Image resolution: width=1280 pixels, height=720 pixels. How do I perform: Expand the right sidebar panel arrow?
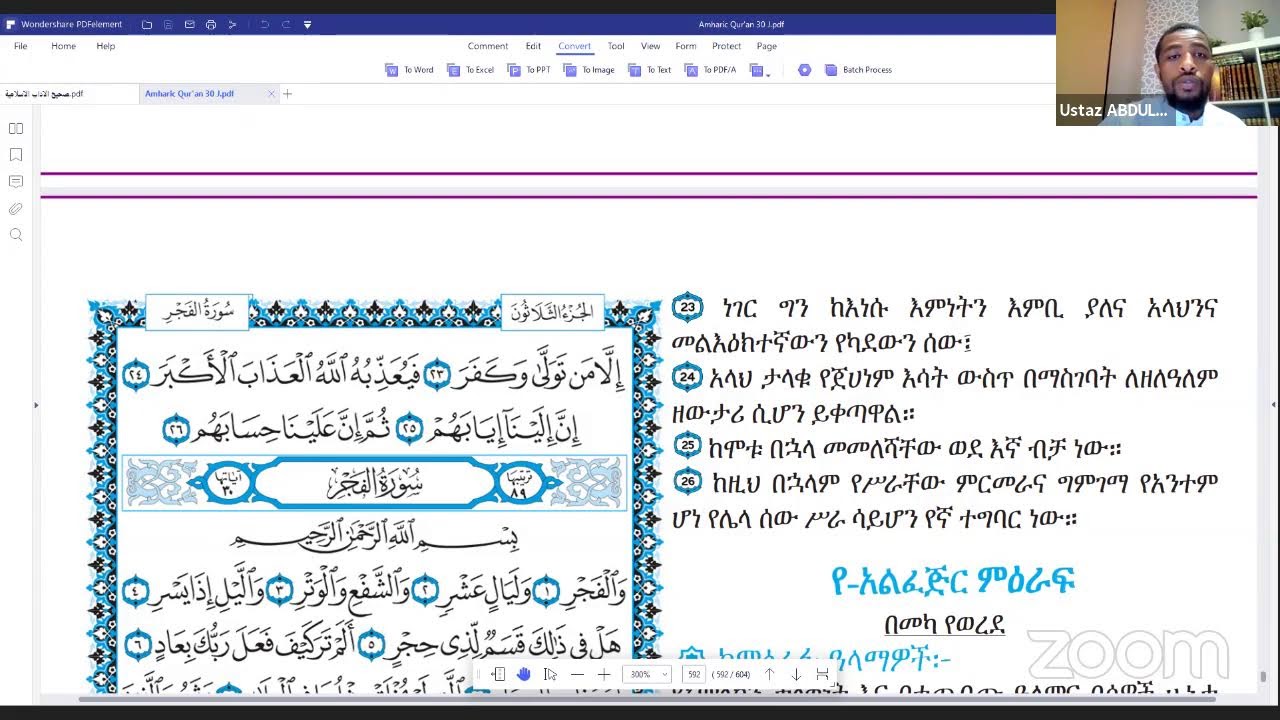[x=1274, y=405]
